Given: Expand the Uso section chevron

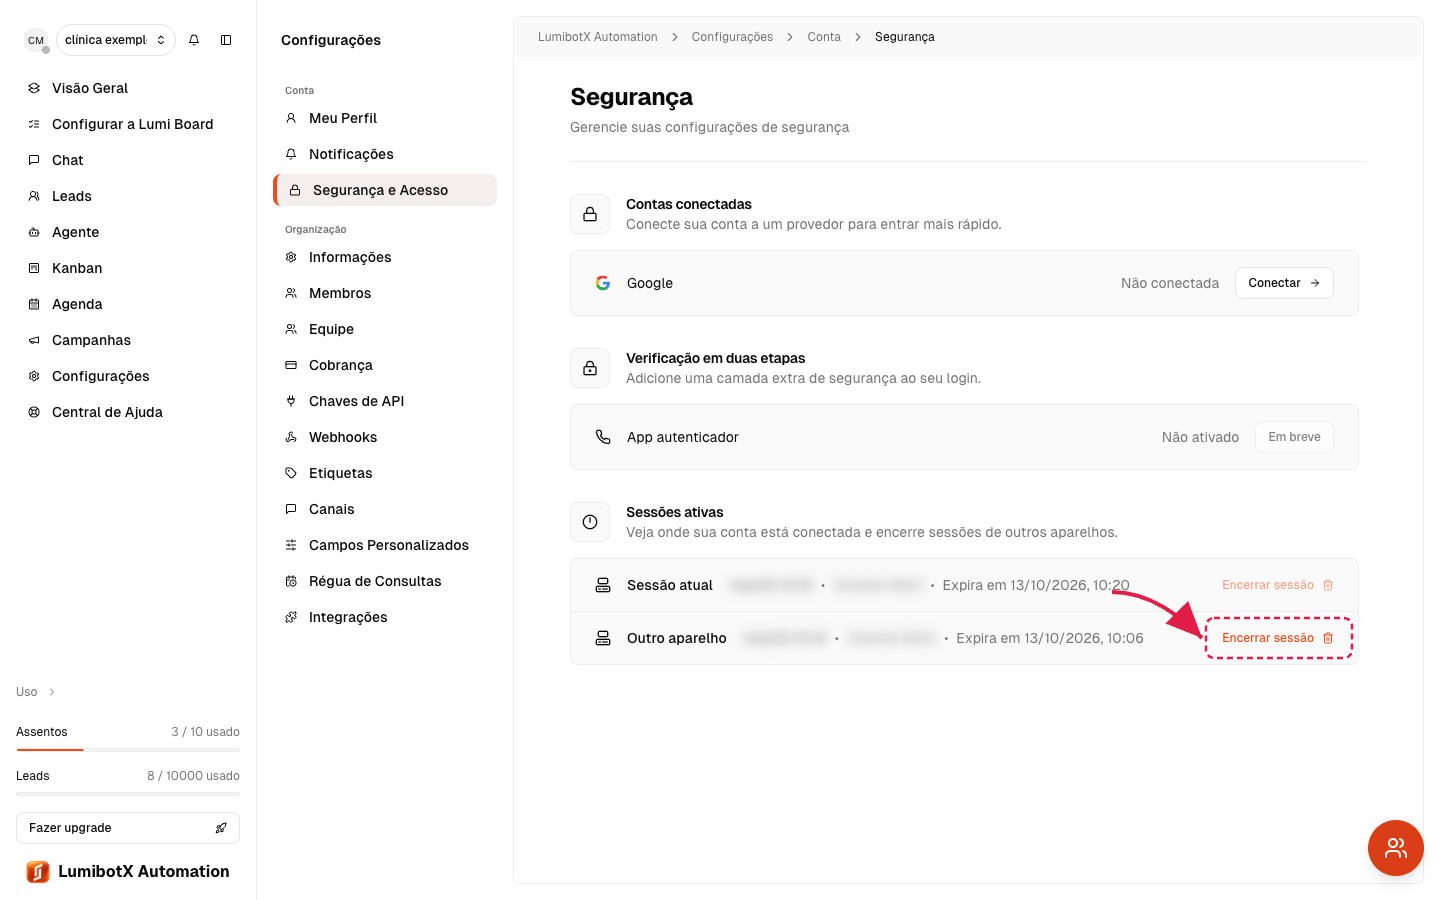Looking at the screenshot, I should pyautogui.click(x=52, y=692).
